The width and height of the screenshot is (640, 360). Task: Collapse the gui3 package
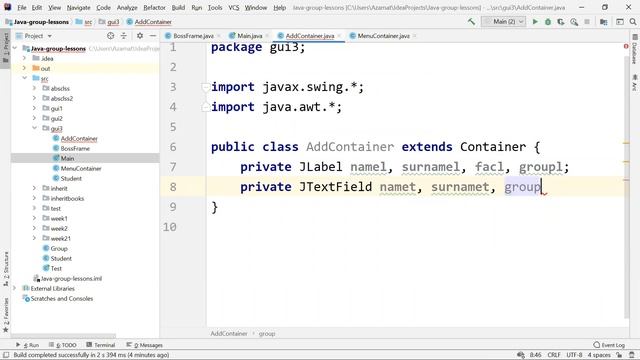(x=35, y=128)
